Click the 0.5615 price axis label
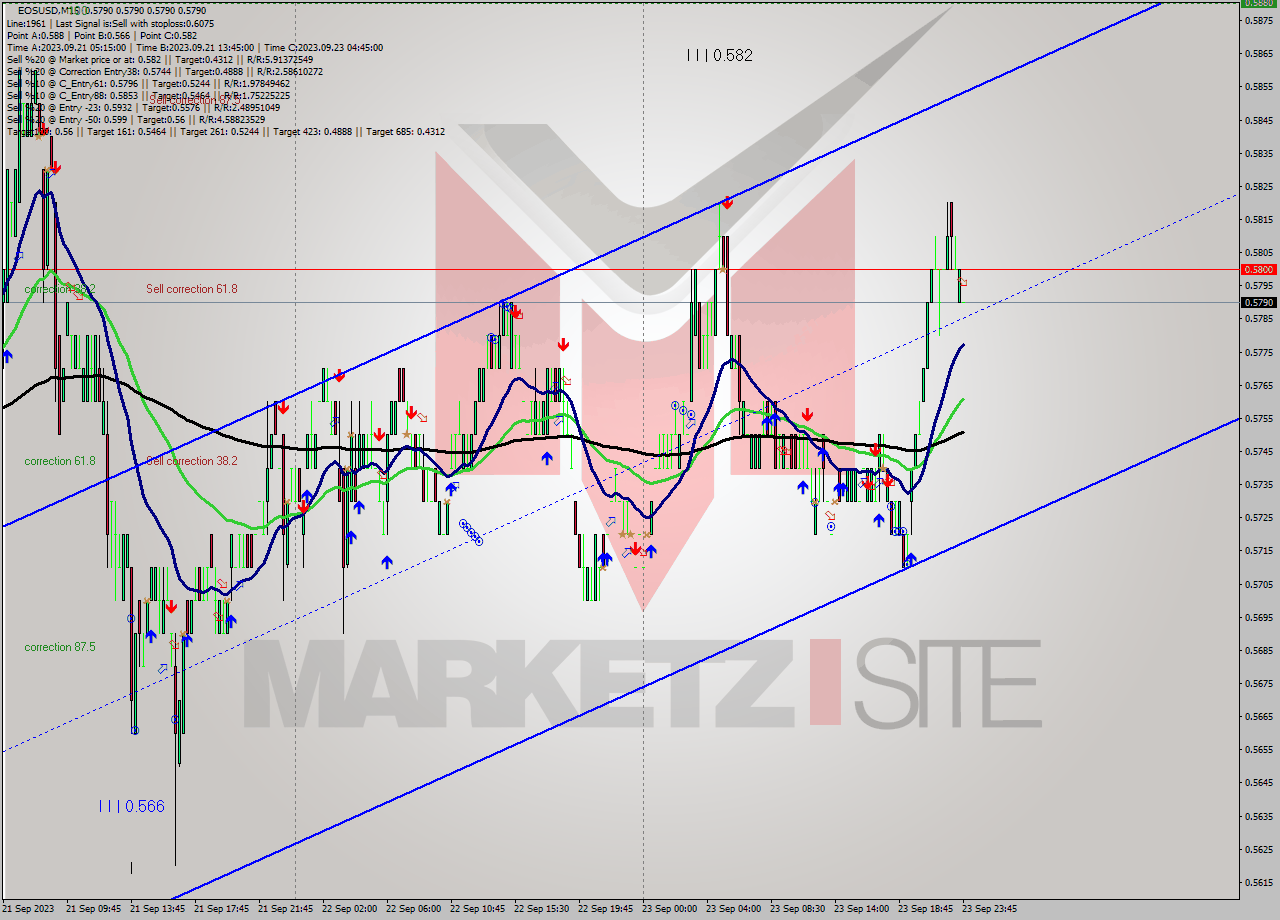The image size is (1280, 920). [1261, 882]
